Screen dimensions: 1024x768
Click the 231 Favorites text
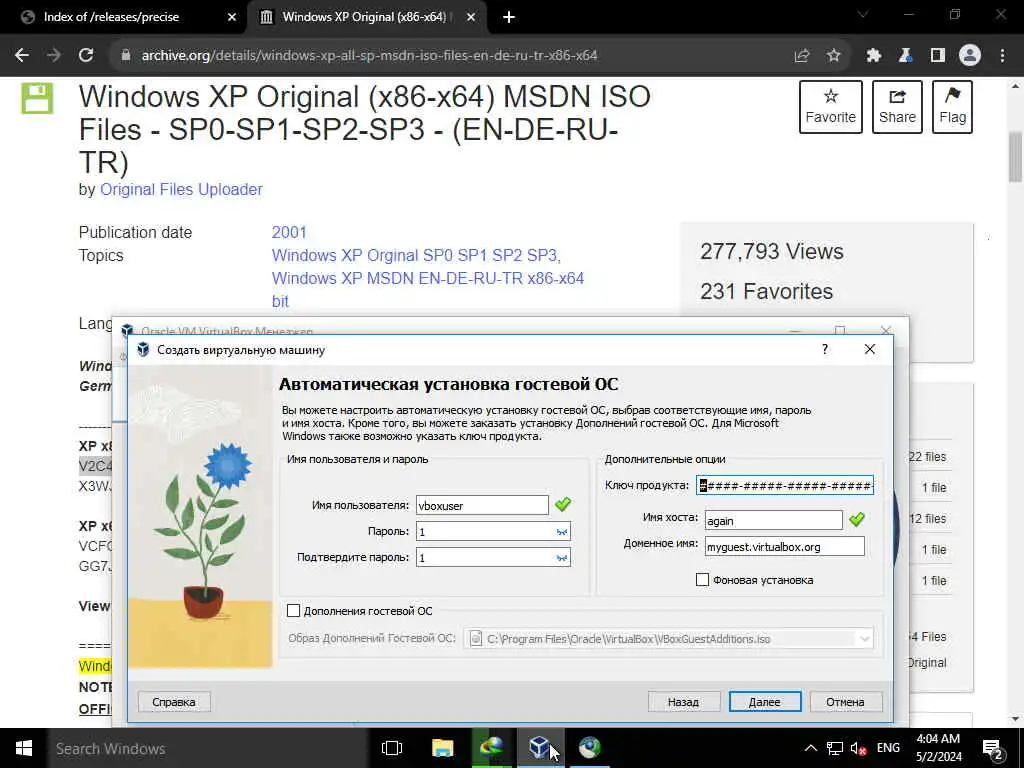click(x=767, y=291)
